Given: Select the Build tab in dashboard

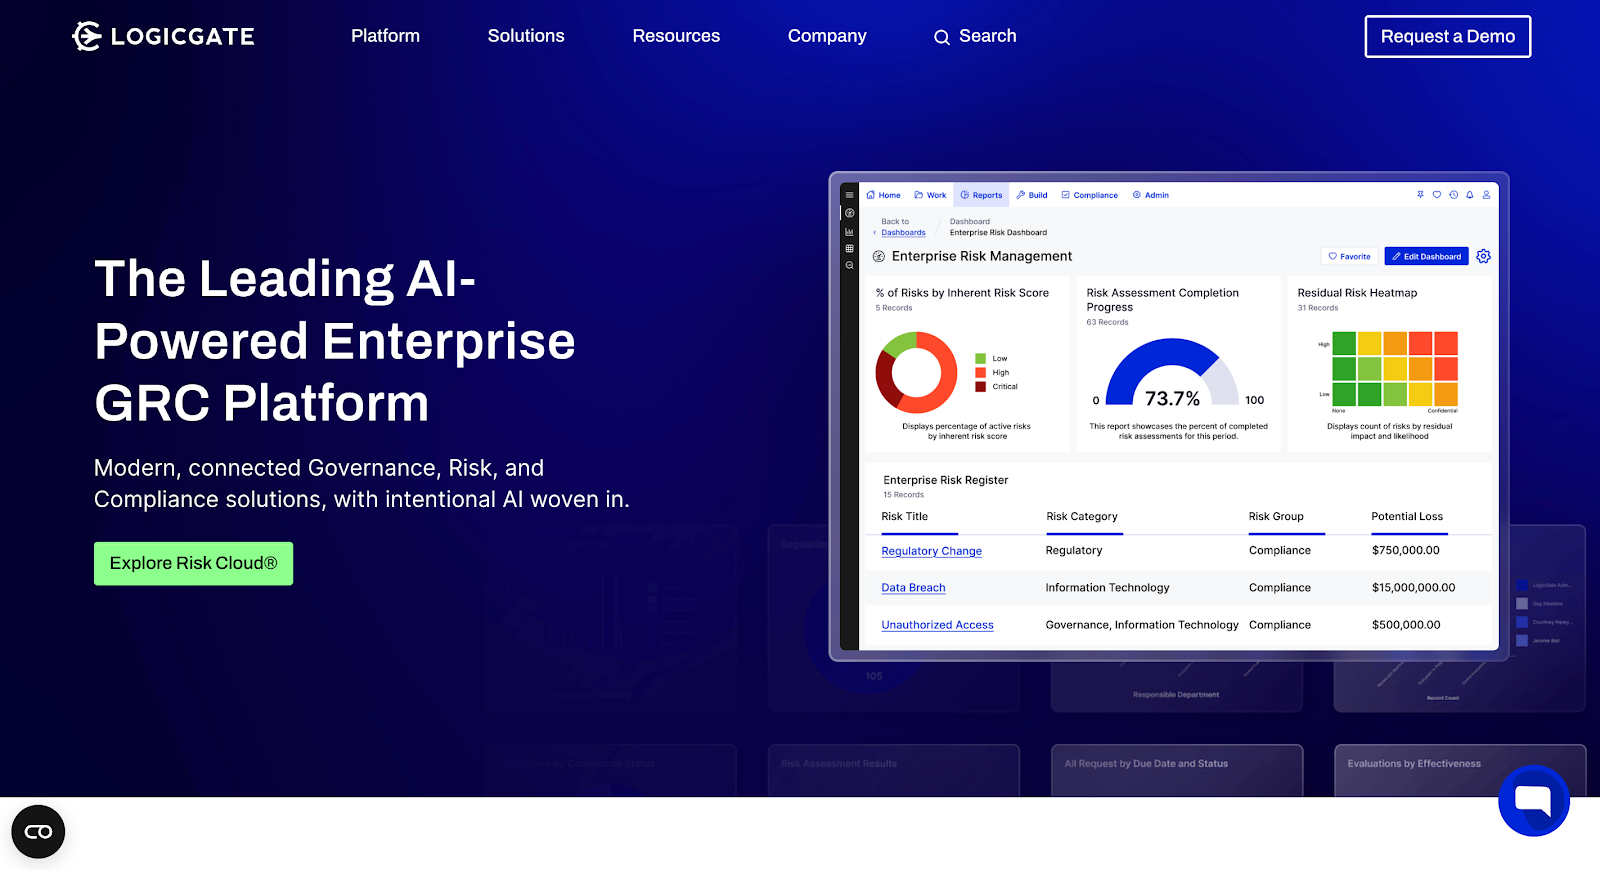Looking at the screenshot, I should pyautogui.click(x=1032, y=195).
